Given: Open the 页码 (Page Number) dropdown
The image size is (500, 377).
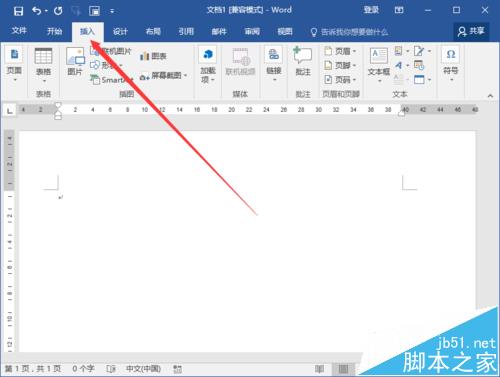Looking at the screenshot, I should (x=340, y=80).
